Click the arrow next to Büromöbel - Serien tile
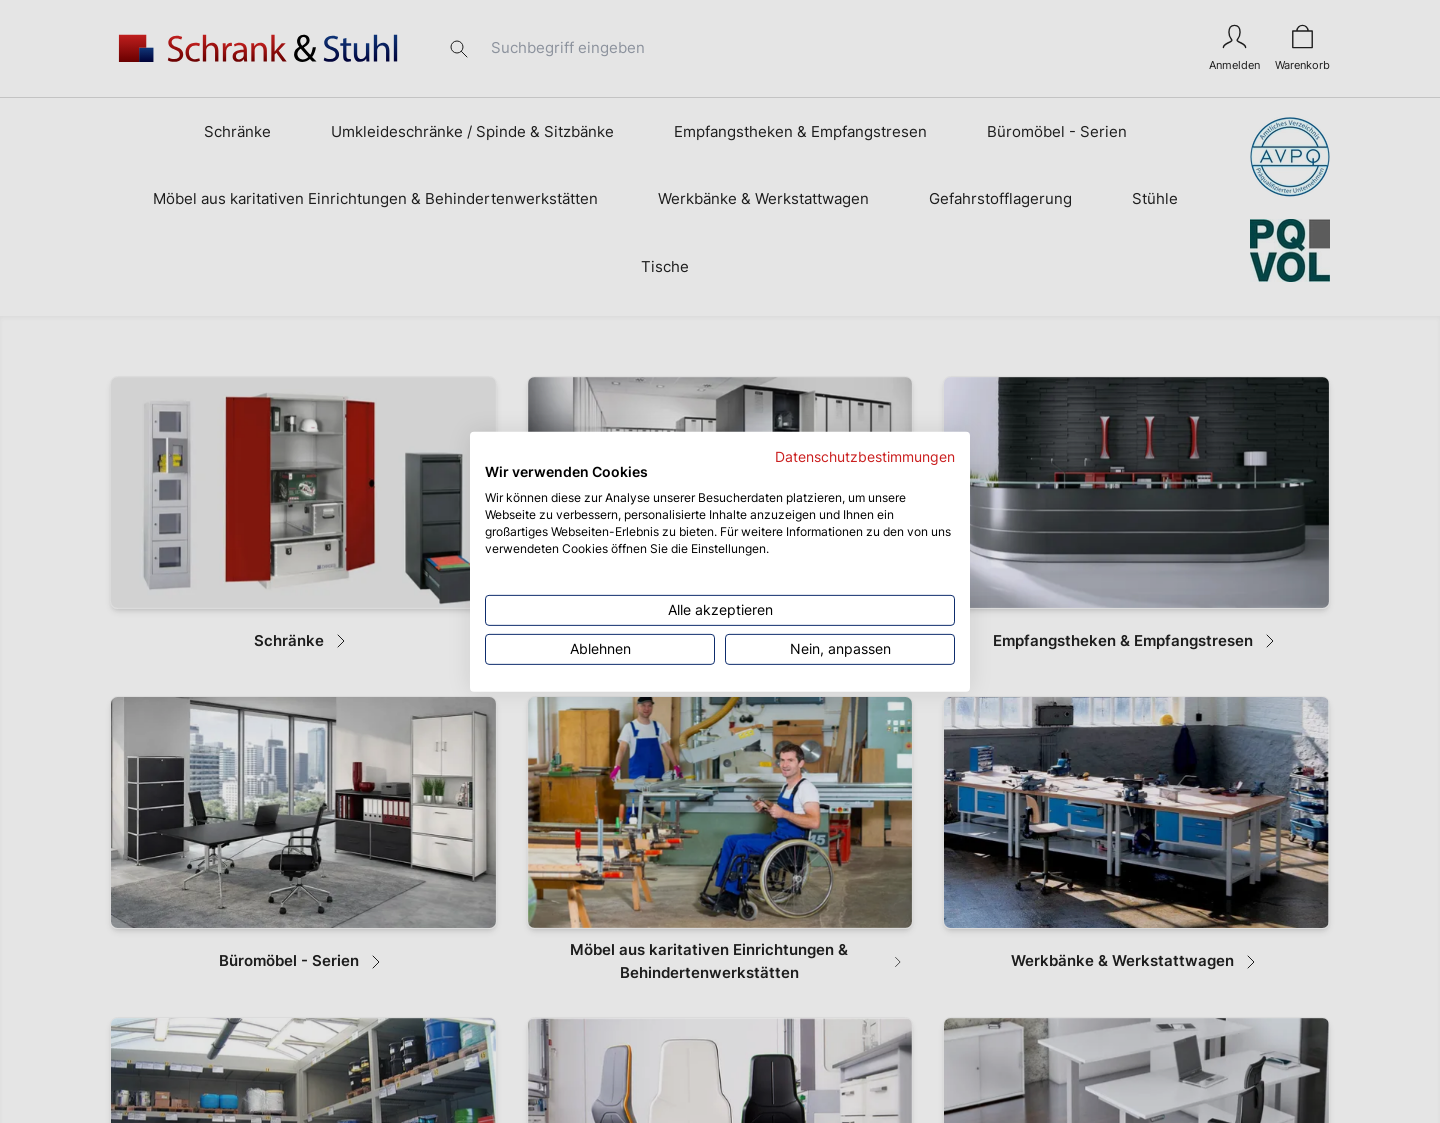The width and height of the screenshot is (1440, 1123). pos(376,962)
